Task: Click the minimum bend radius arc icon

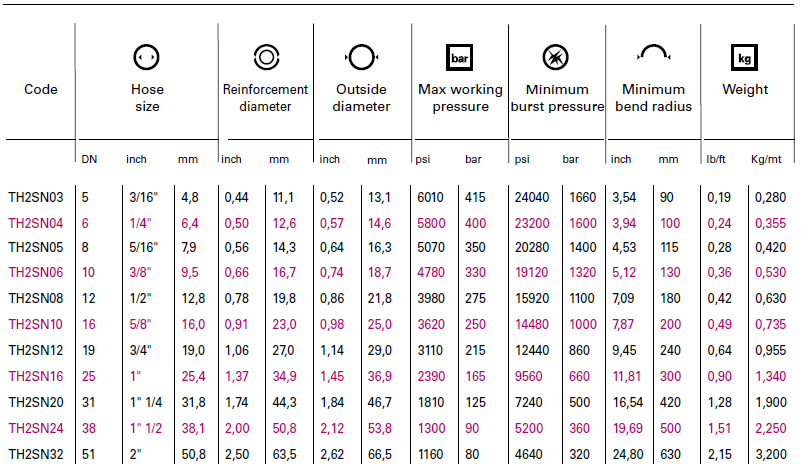Action: point(653,53)
